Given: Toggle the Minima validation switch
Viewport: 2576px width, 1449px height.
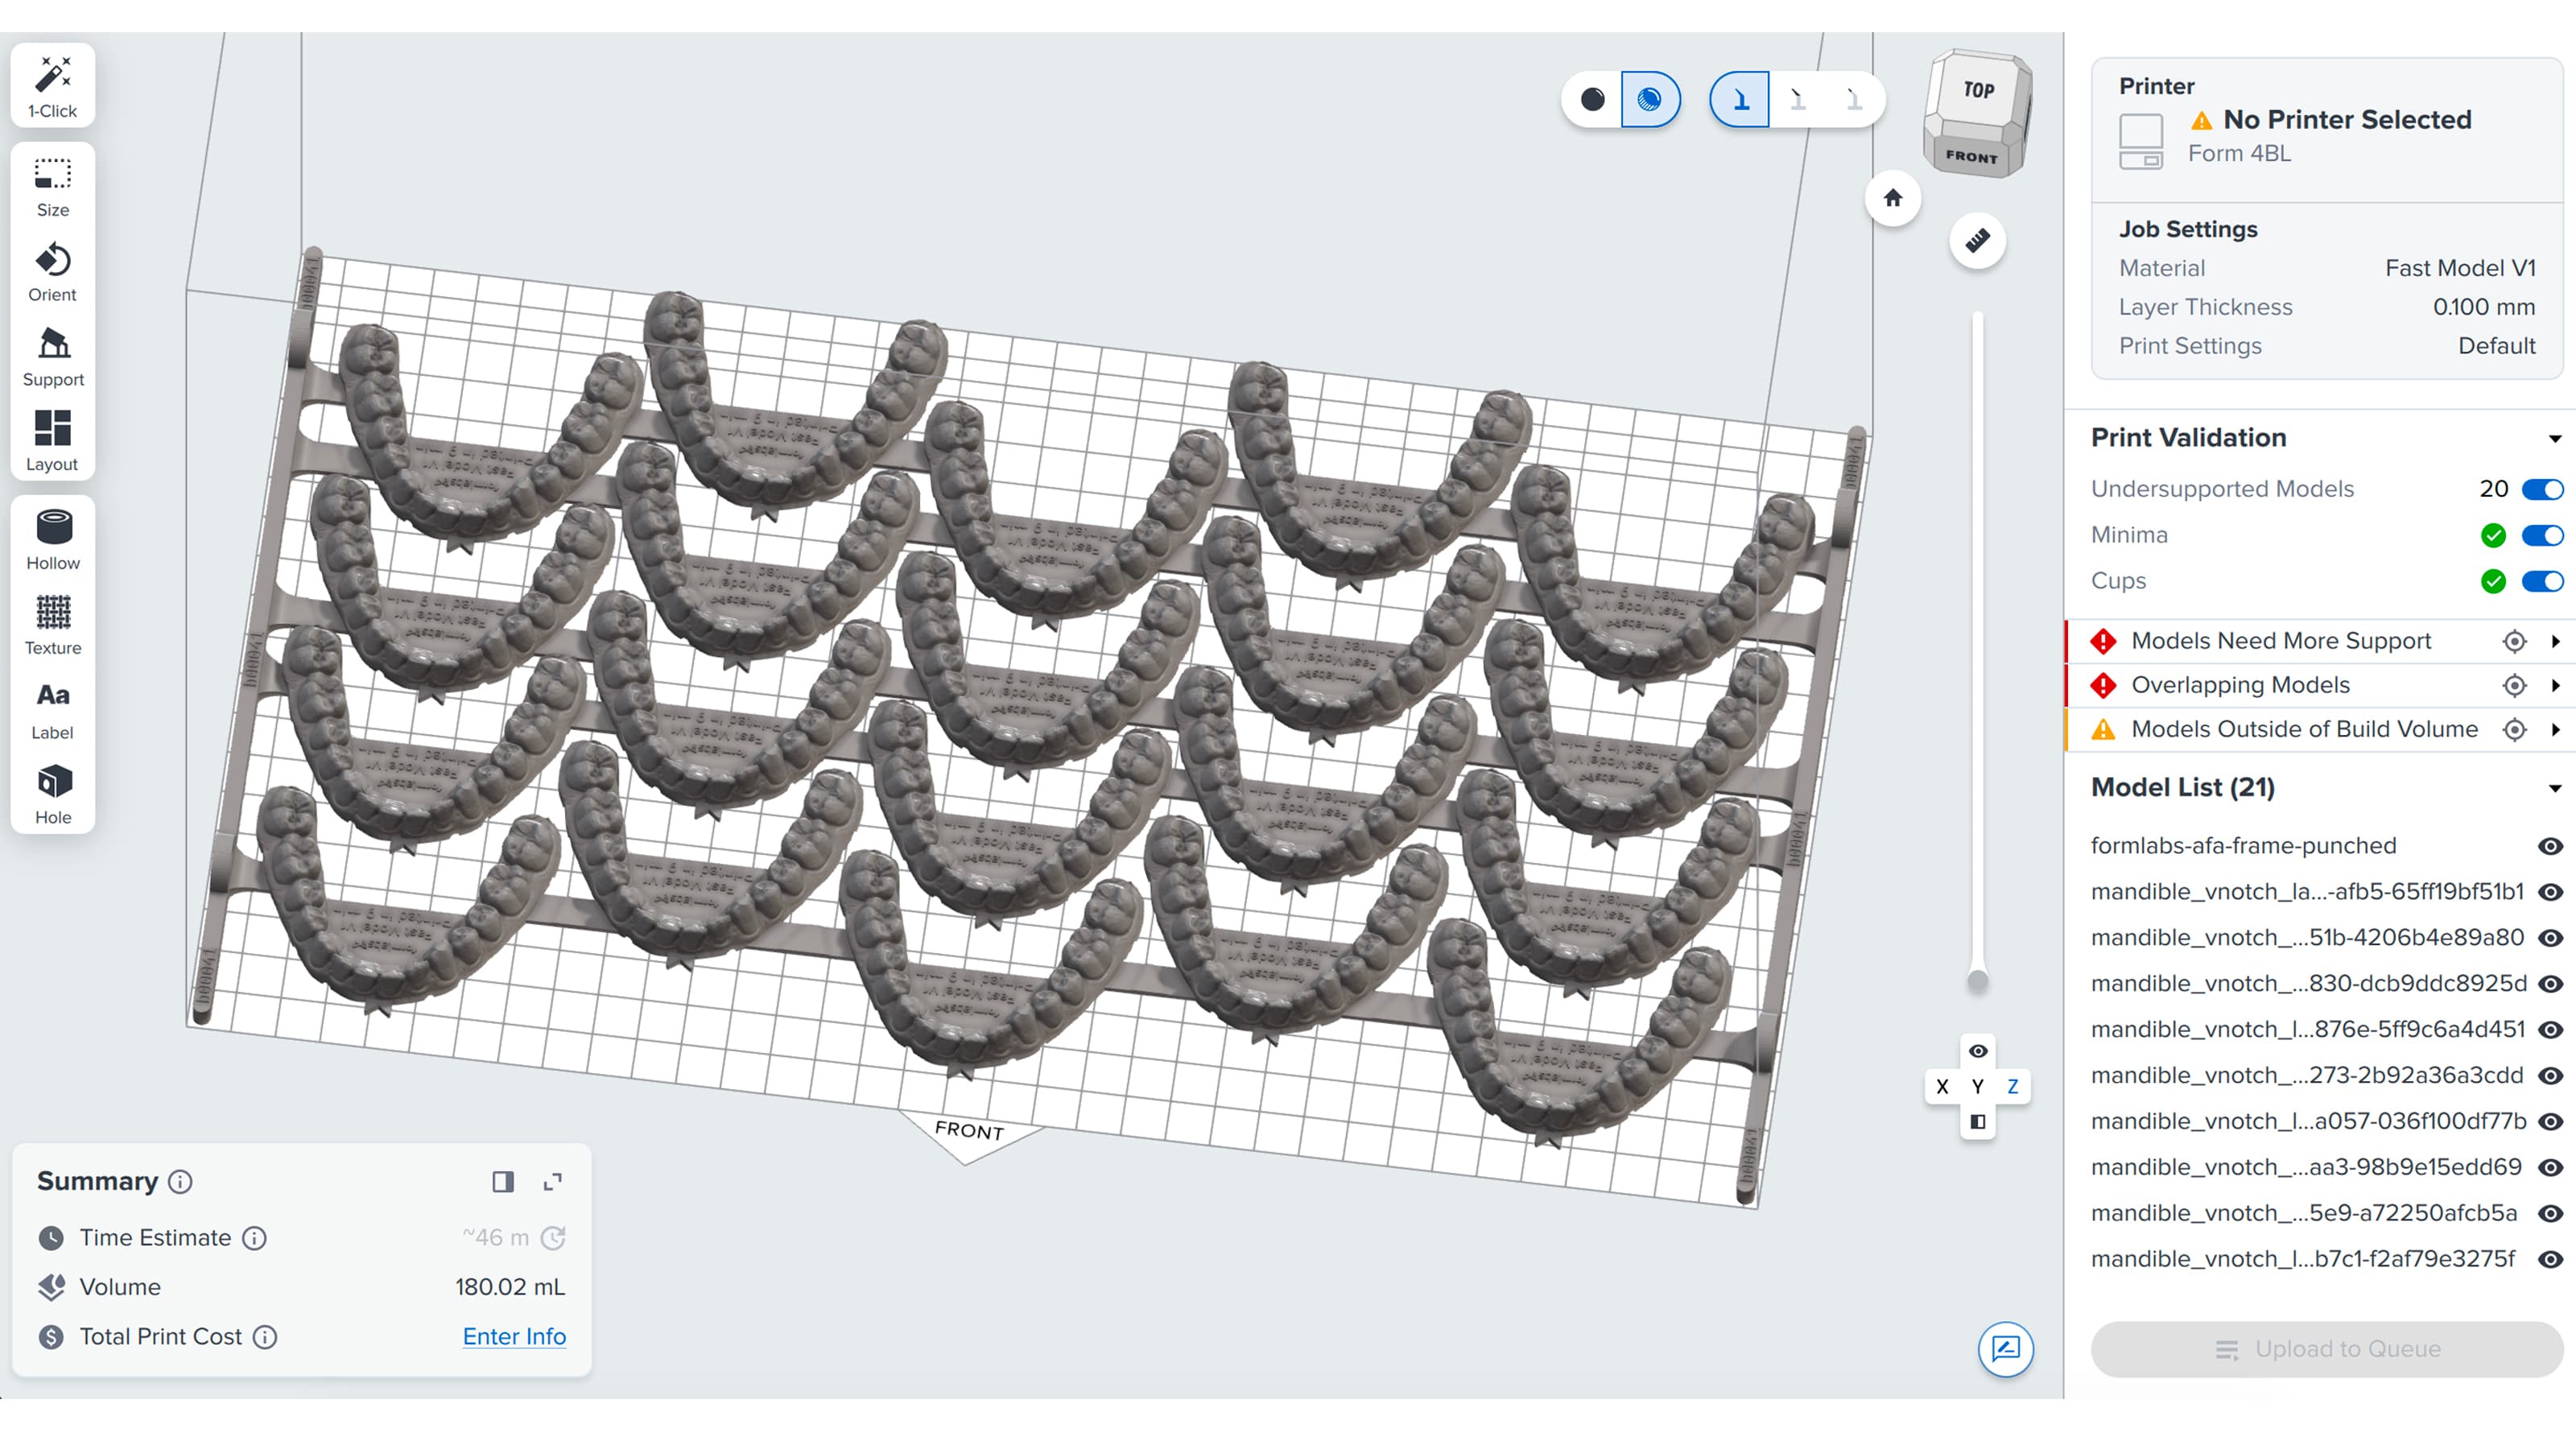Looking at the screenshot, I should 2542,535.
